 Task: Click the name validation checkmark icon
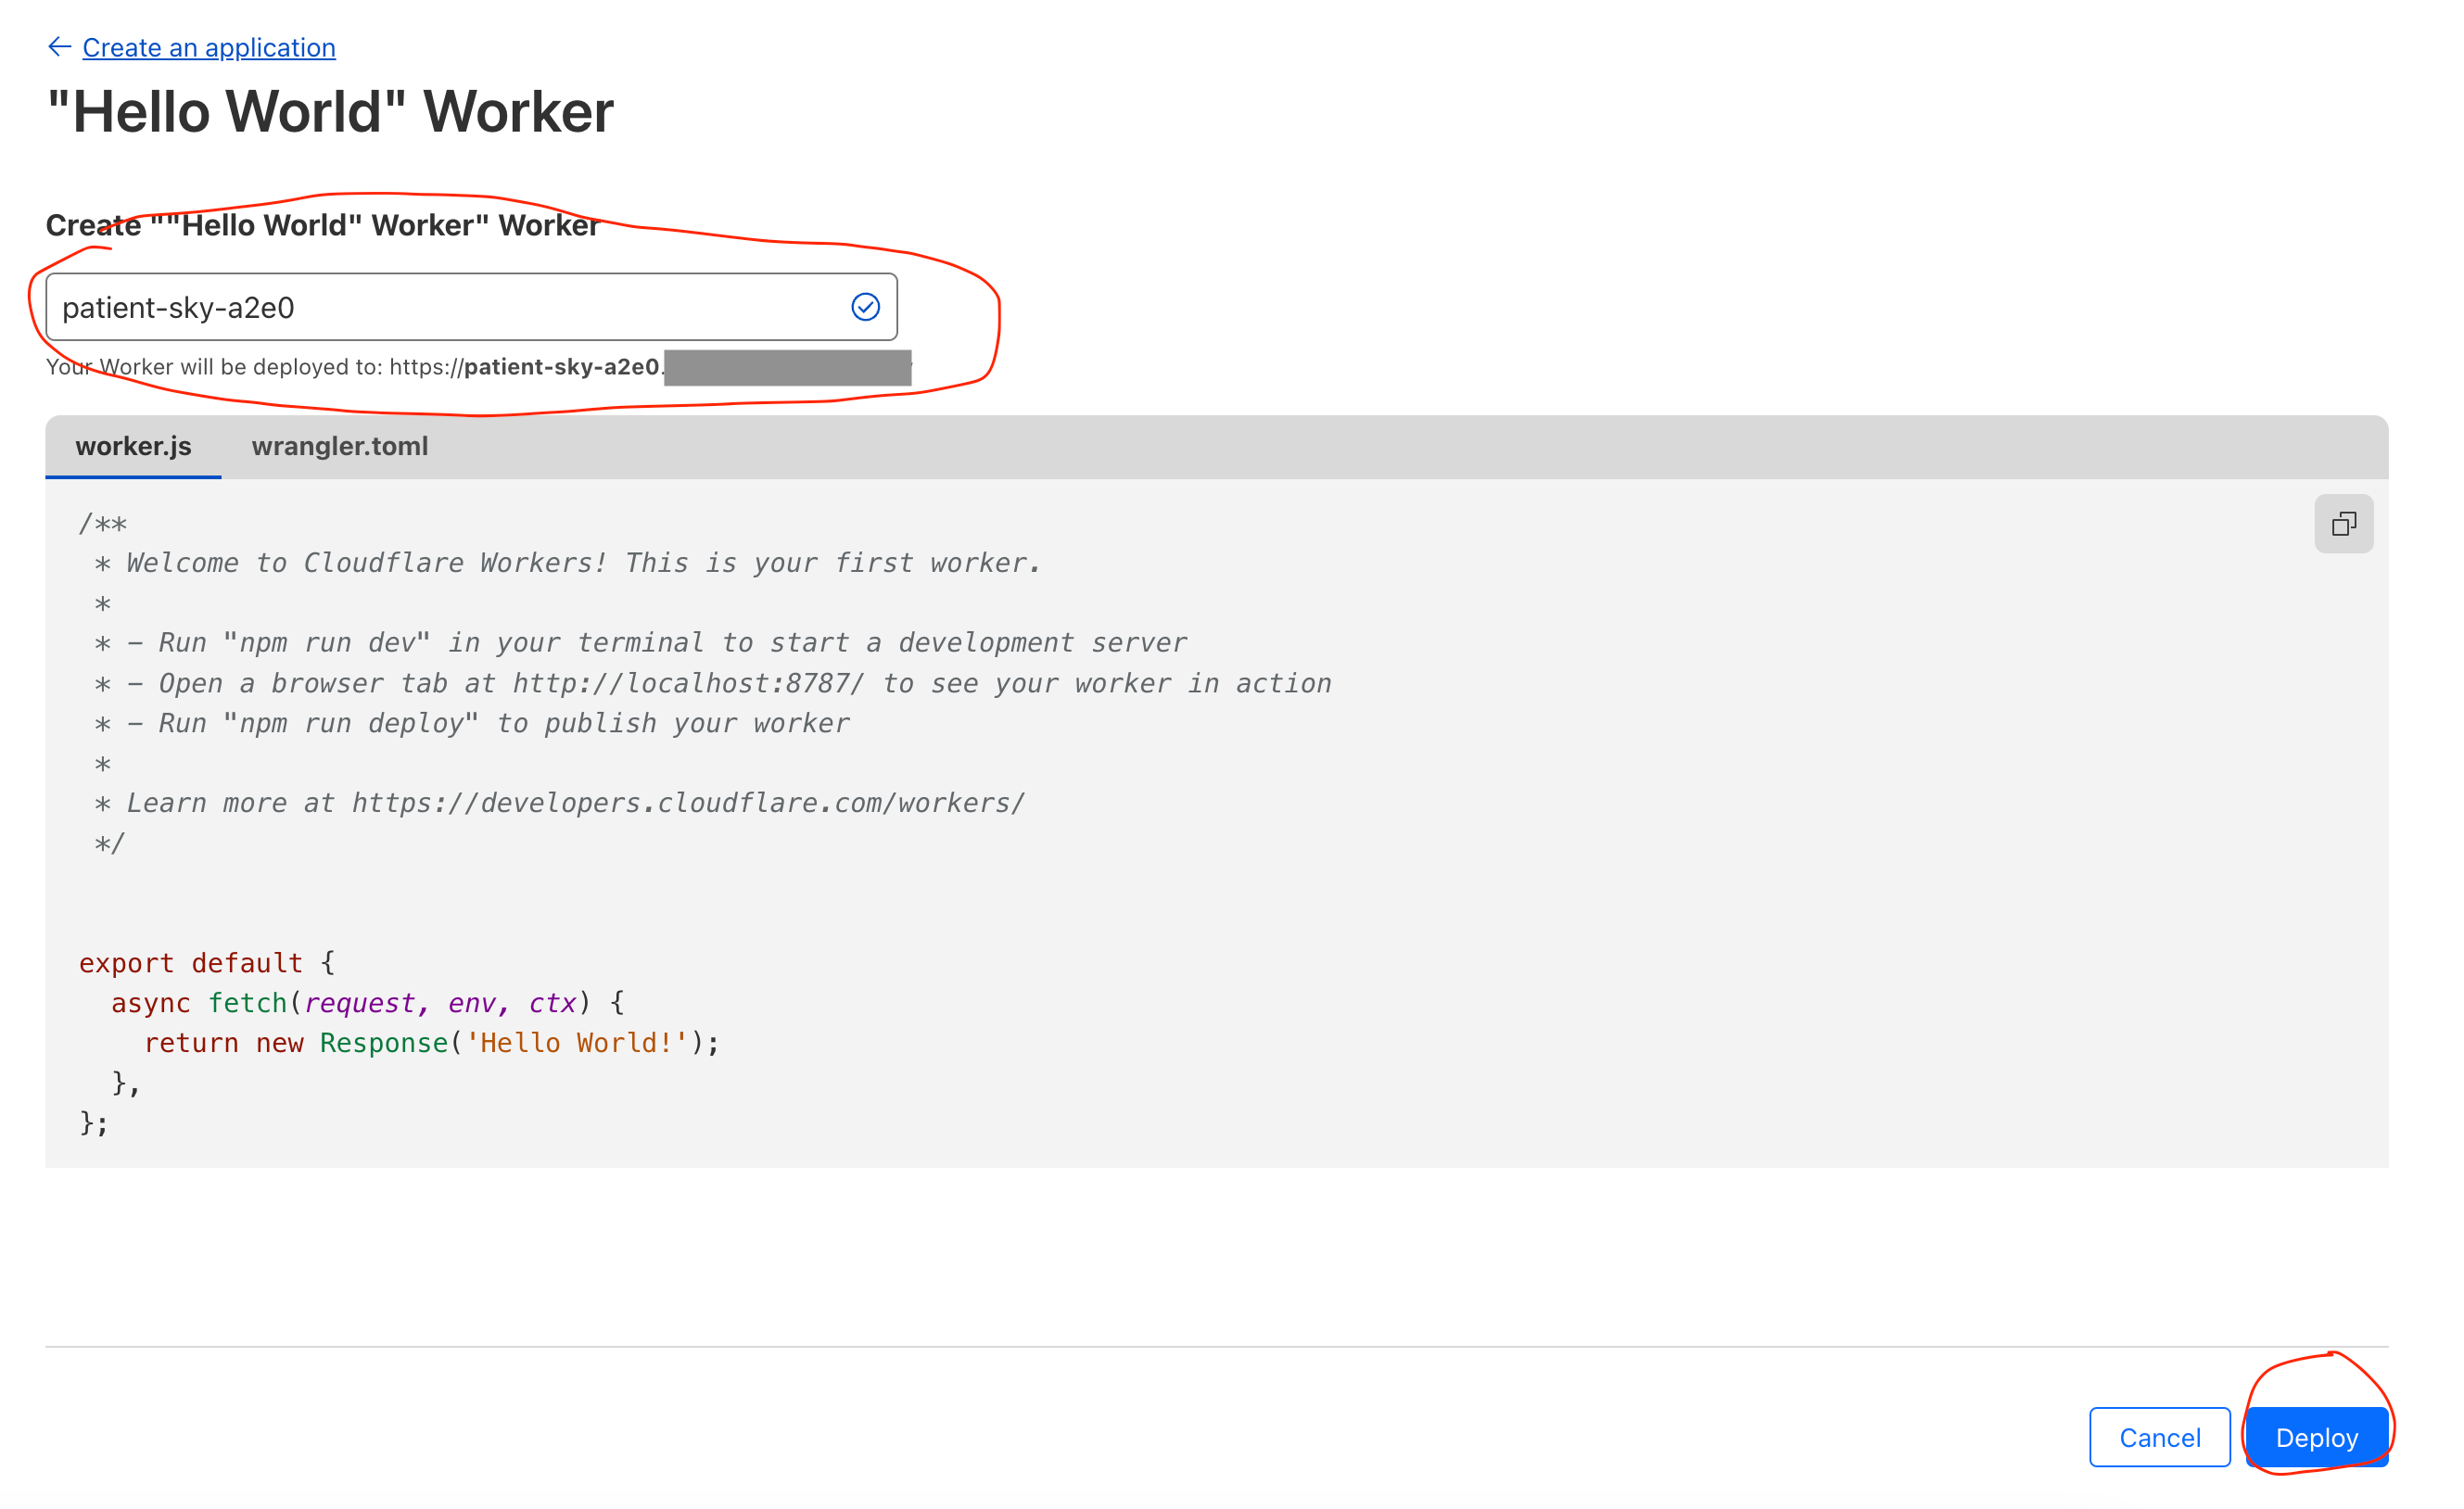pyautogui.click(x=865, y=307)
